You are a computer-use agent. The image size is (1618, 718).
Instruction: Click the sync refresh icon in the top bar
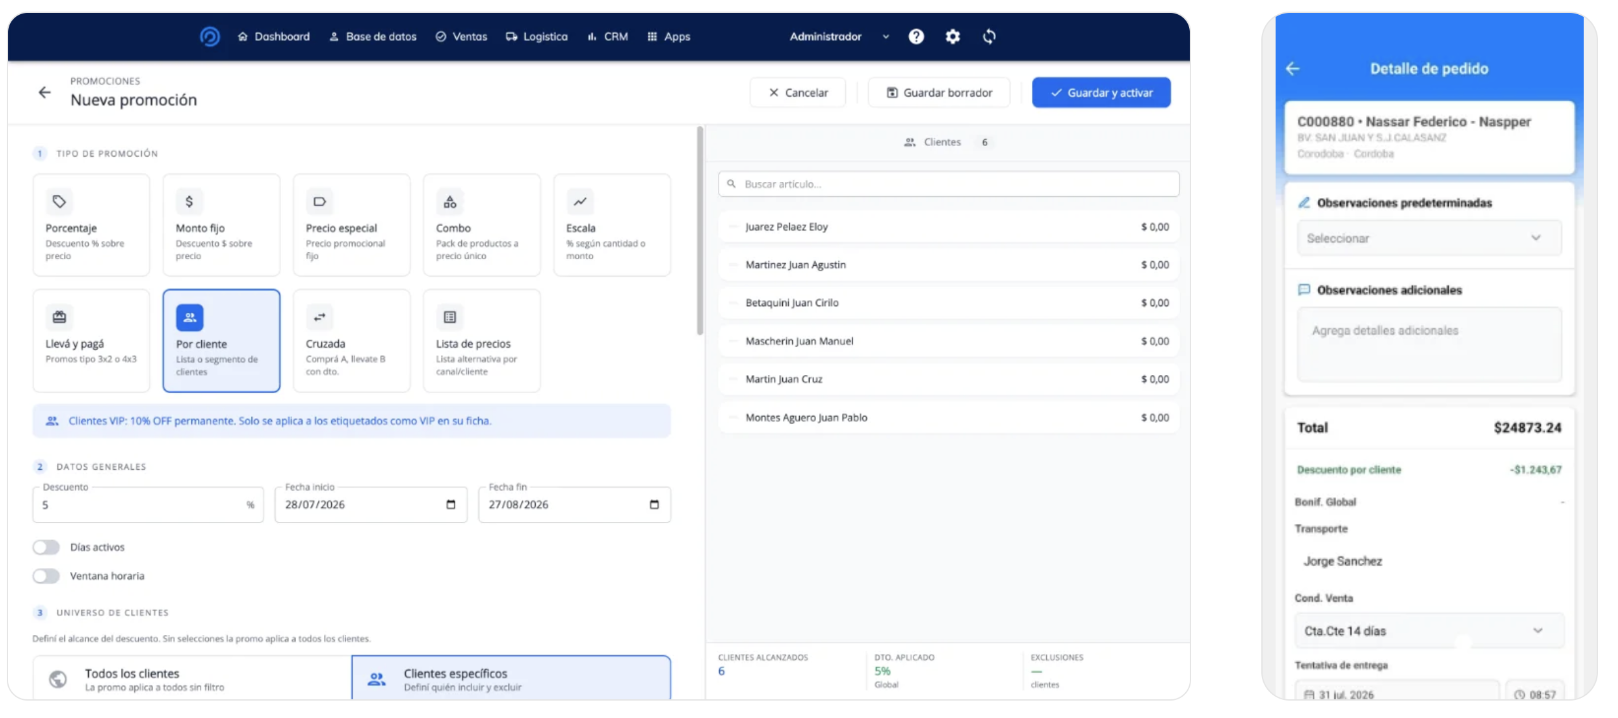pyautogui.click(x=989, y=37)
